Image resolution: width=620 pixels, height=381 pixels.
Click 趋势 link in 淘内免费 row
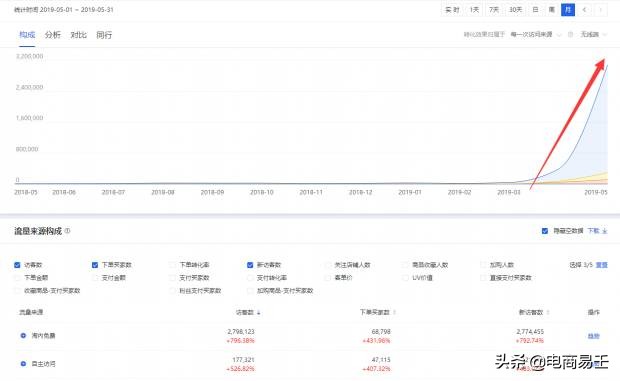point(594,336)
